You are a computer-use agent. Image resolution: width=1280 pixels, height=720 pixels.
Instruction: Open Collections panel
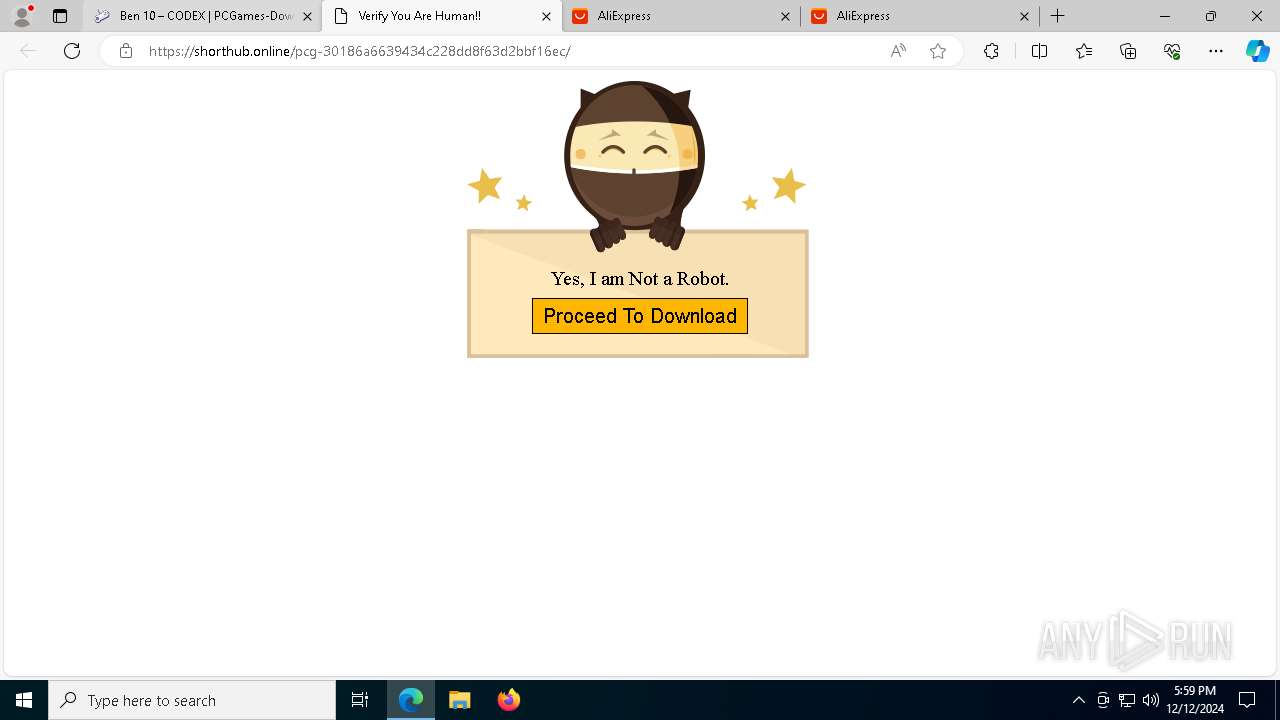coord(1128,51)
